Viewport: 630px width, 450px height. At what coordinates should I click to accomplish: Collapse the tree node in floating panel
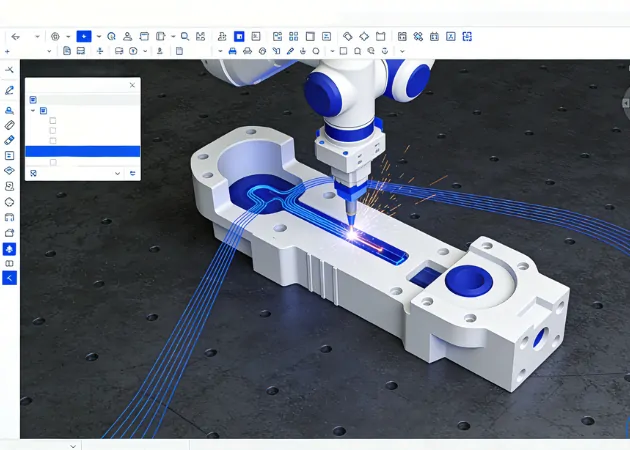[33, 110]
